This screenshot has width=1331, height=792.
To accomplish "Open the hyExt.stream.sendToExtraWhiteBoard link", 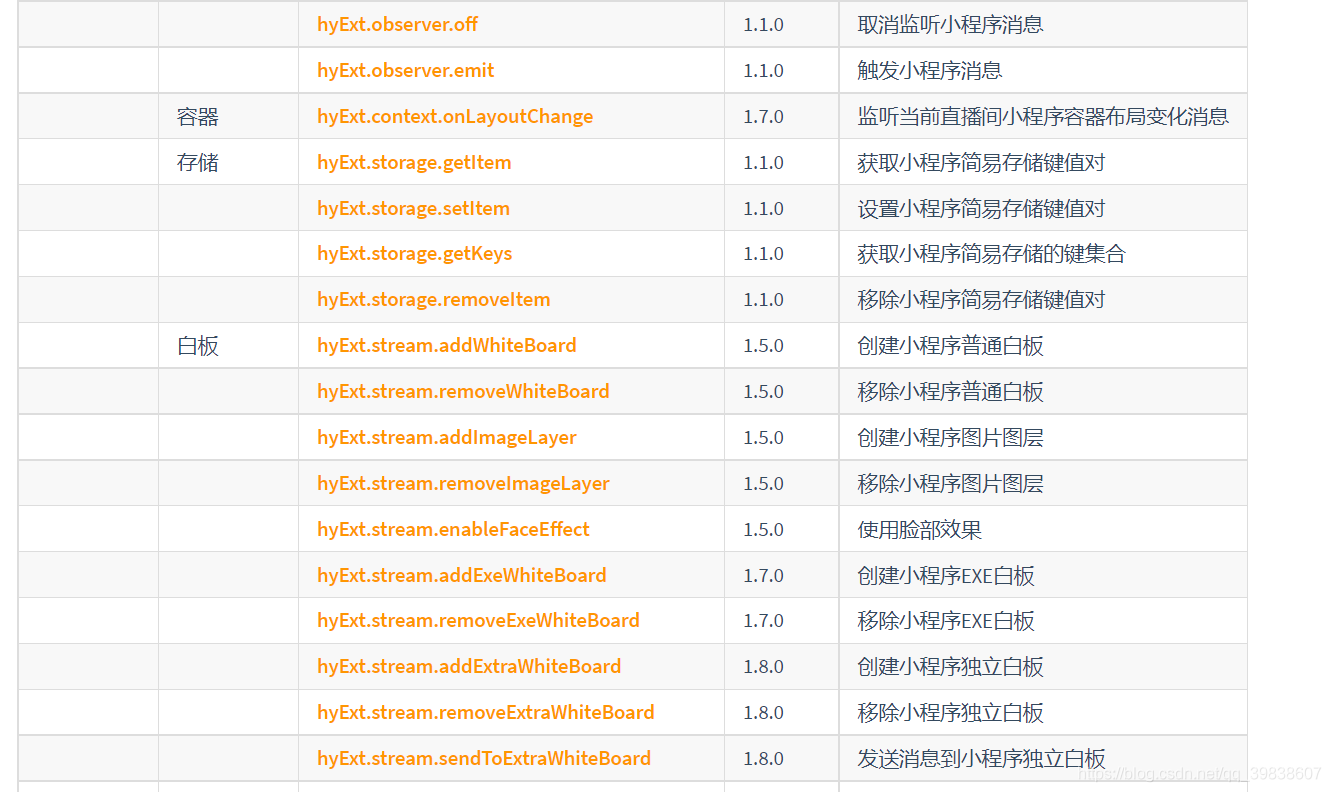I will 484,758.
